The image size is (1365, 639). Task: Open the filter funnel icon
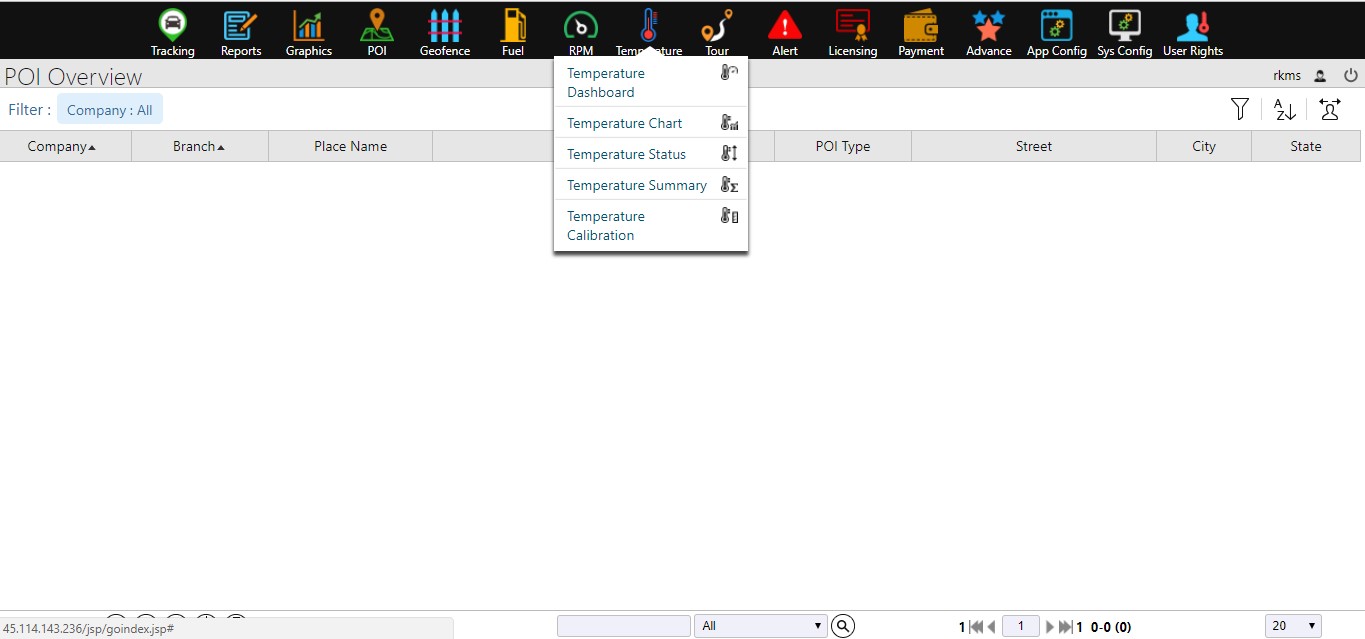point(1240,109)
